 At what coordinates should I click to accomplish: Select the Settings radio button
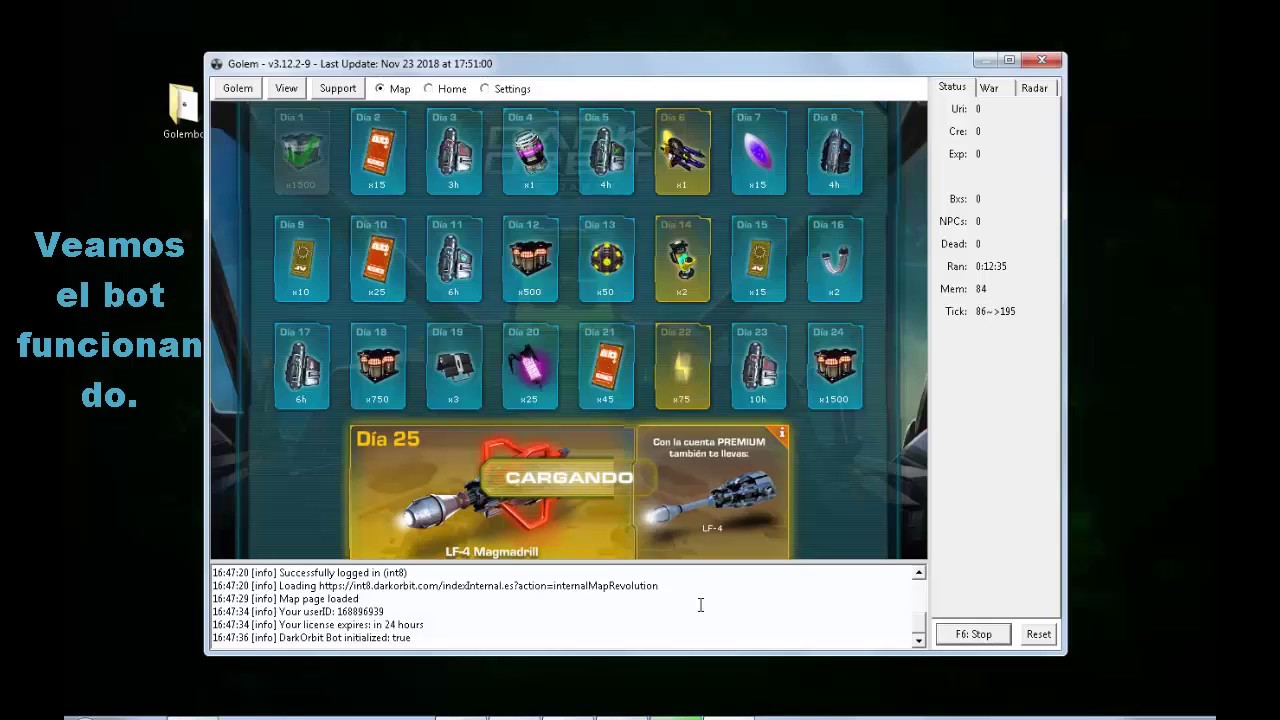[485, 89]
